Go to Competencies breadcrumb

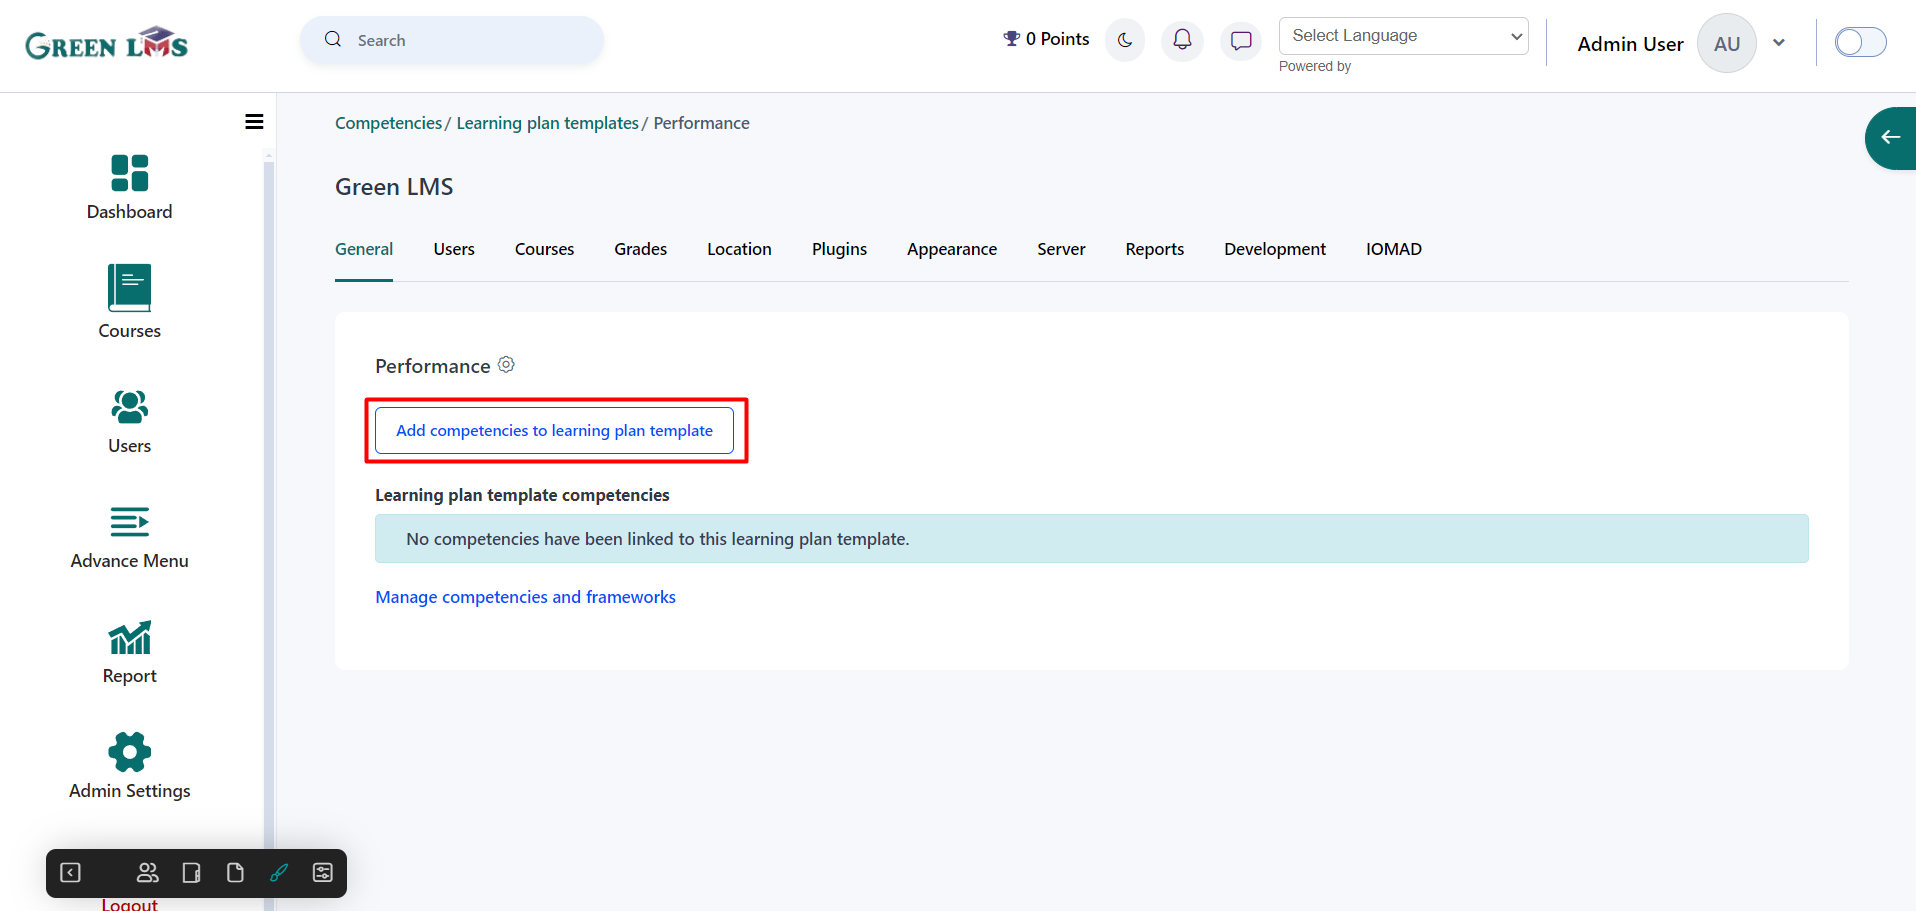point(388,123)
